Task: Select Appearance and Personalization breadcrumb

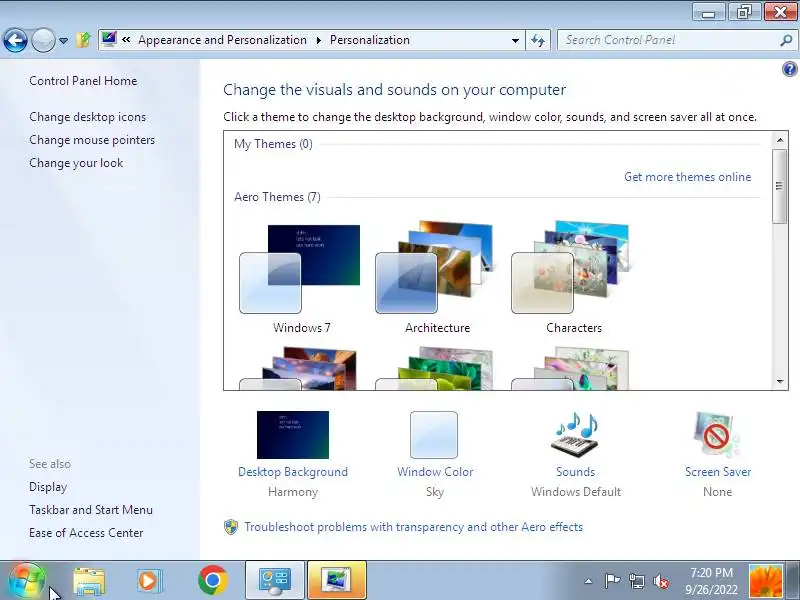Action: pyautogui.click(x=222, y=40)
